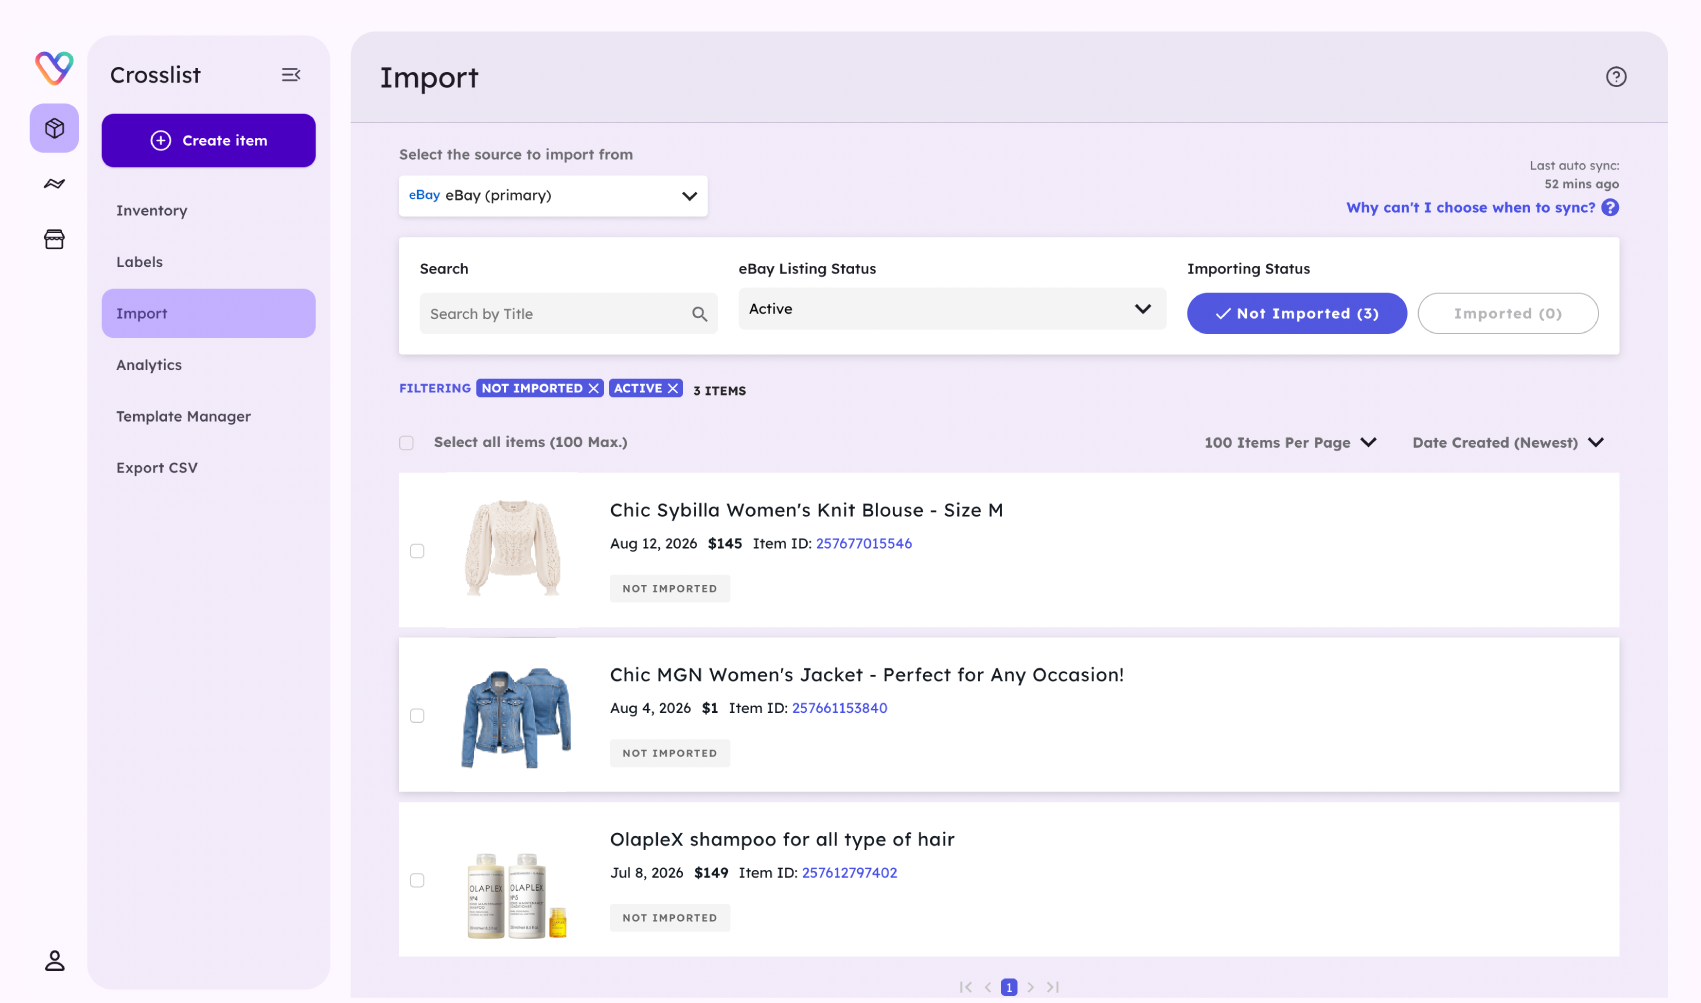
Task: Open the eBay Listing Status Active dropdown
Action: (952, 309)
